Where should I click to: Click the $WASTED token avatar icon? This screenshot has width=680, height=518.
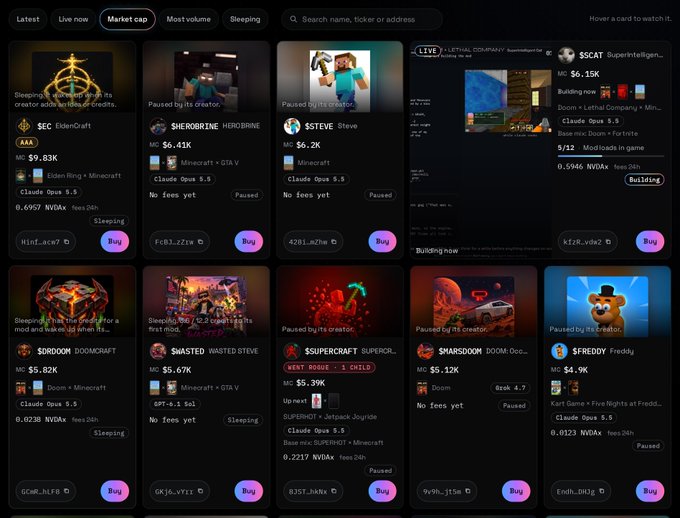158,351
